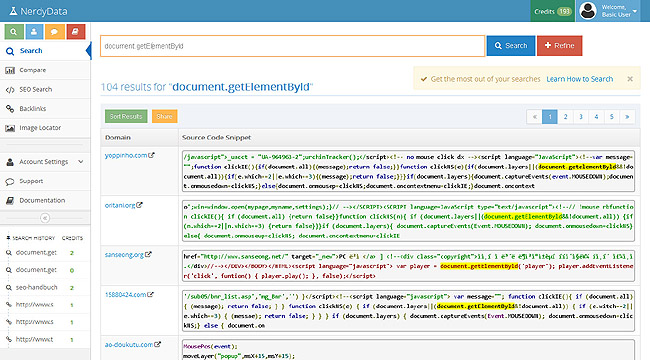Focus the document.getElementById search field
The image size is (650, 360).
tap(292, 46)
